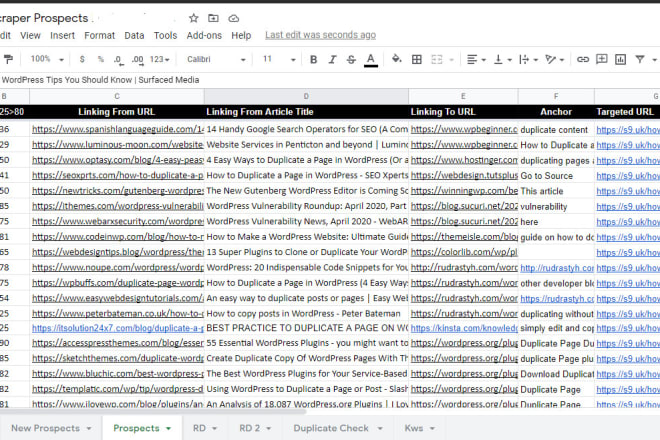Image resolution: width=660 pixels, height=440 pixels.
Task: Select the paint format tool
Action: pyautogui.click(x=8, y=59)
